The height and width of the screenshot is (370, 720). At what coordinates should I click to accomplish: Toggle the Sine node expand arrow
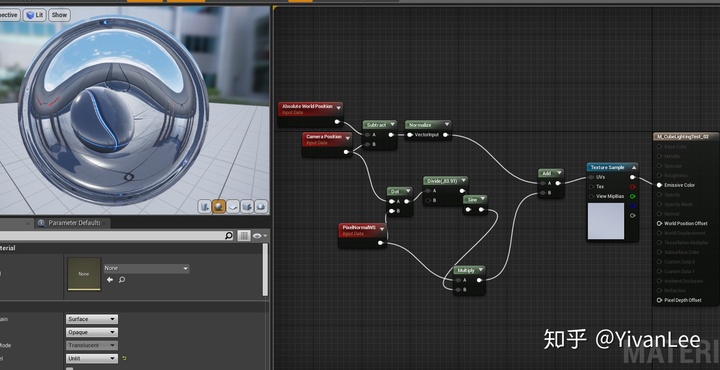click(484, 200)
